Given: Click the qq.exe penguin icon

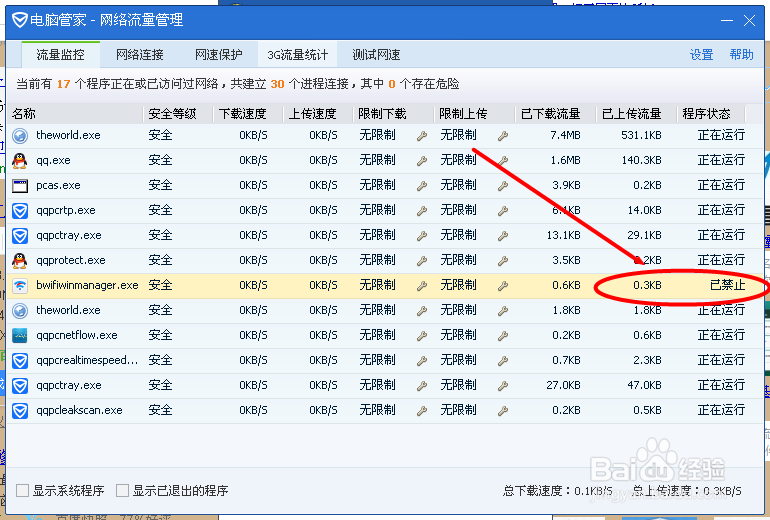Looking at the screenshot, I should [20, 161].
